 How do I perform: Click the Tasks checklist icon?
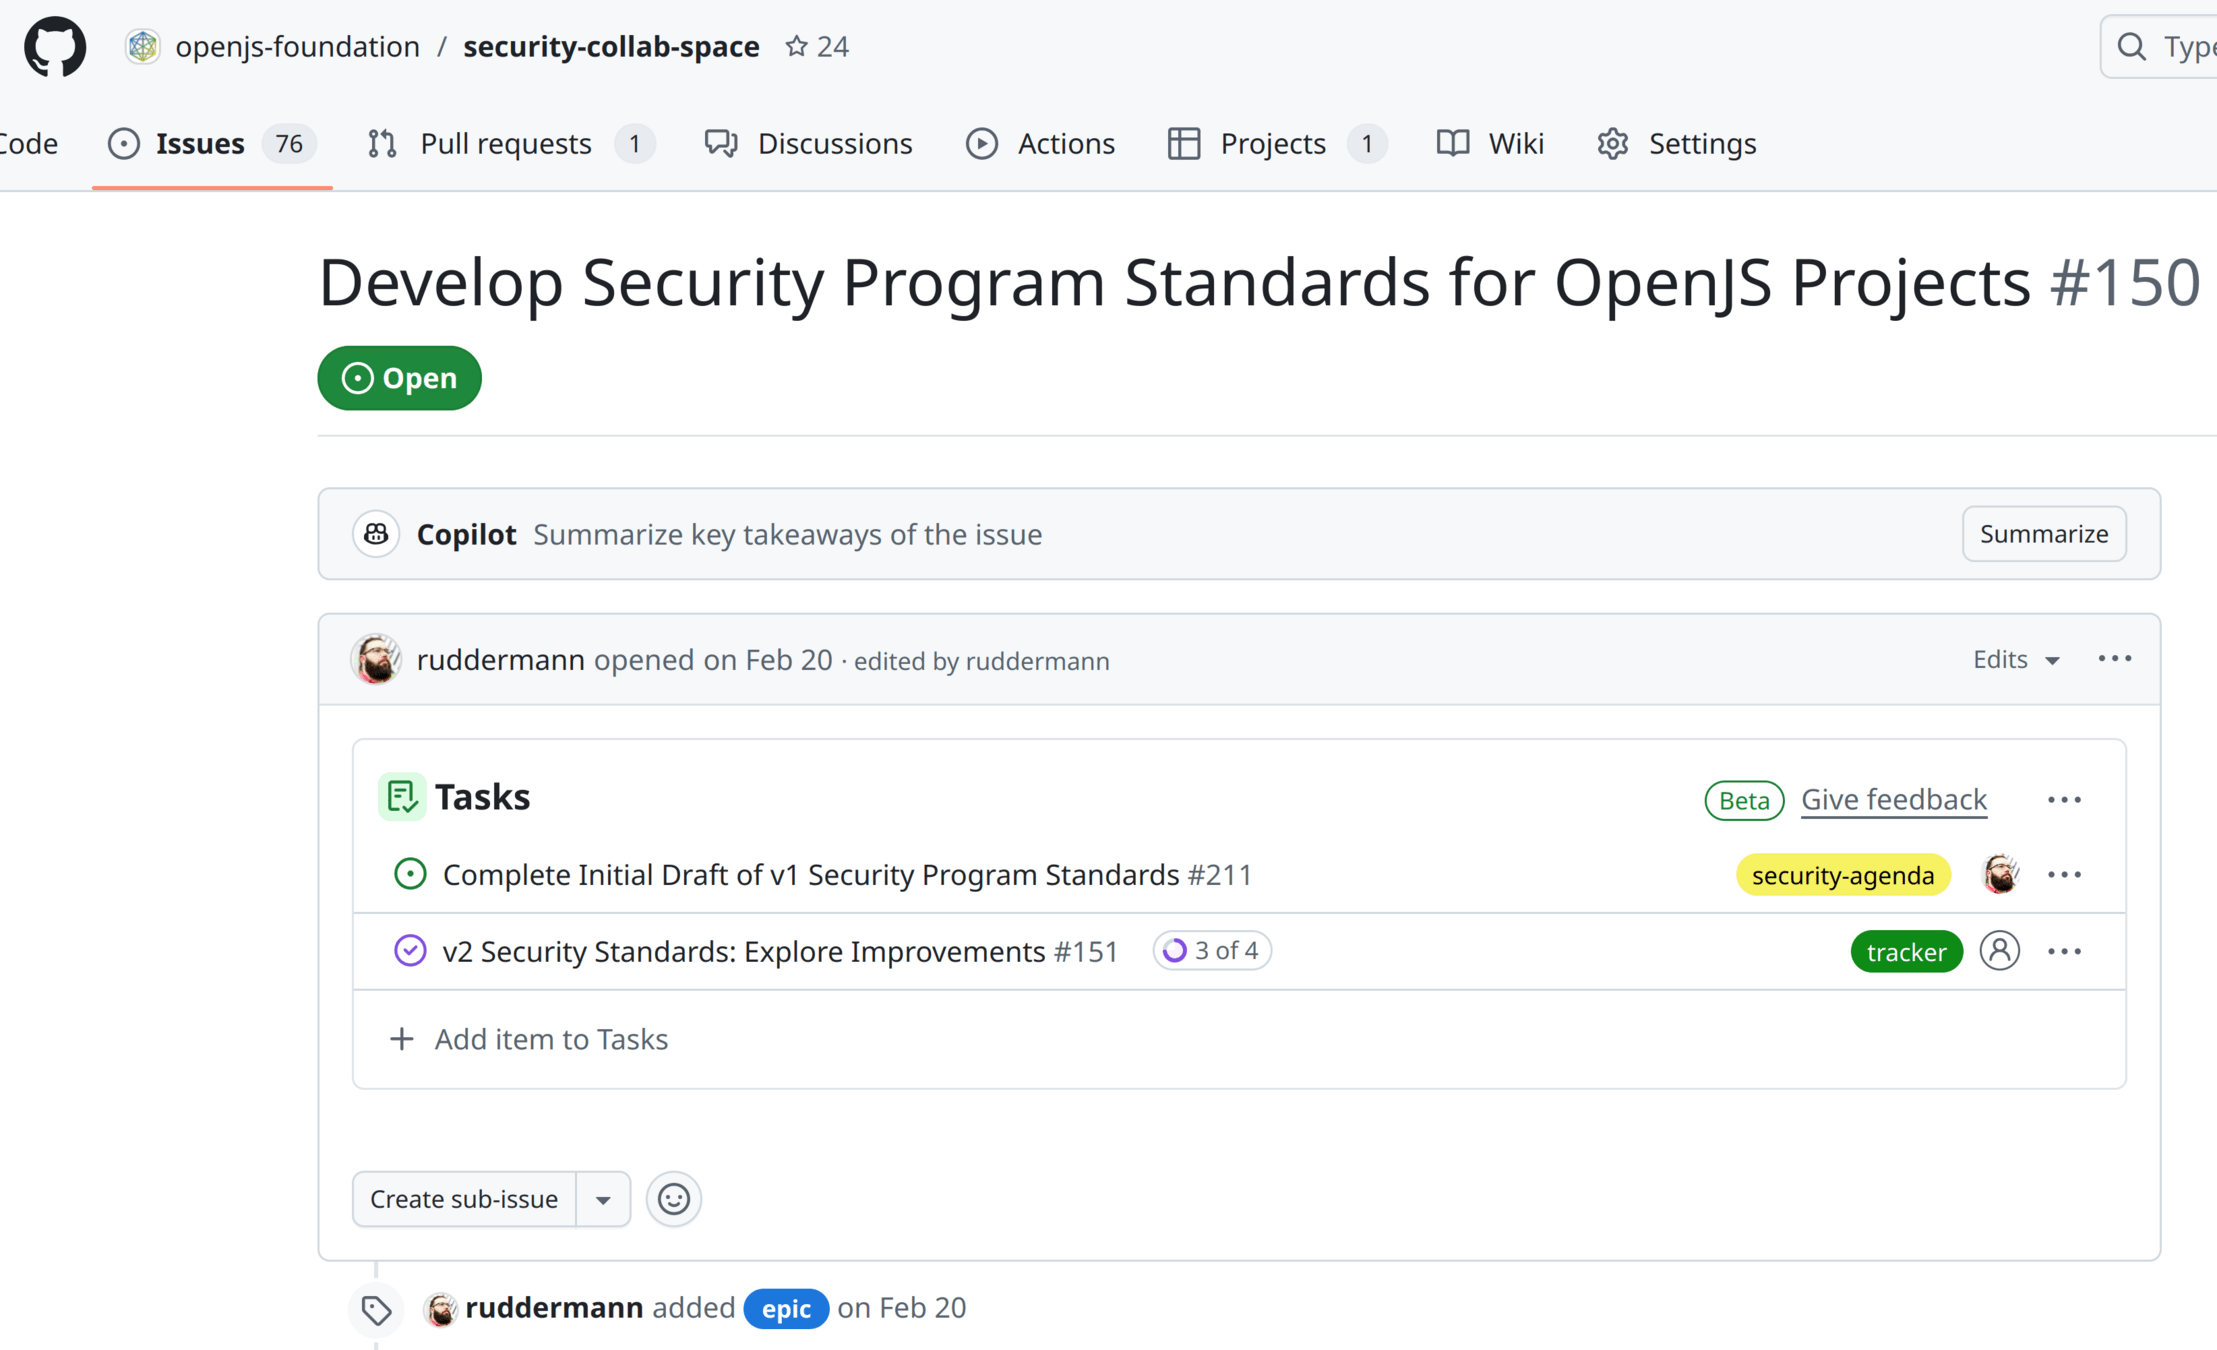click(402, 797)
